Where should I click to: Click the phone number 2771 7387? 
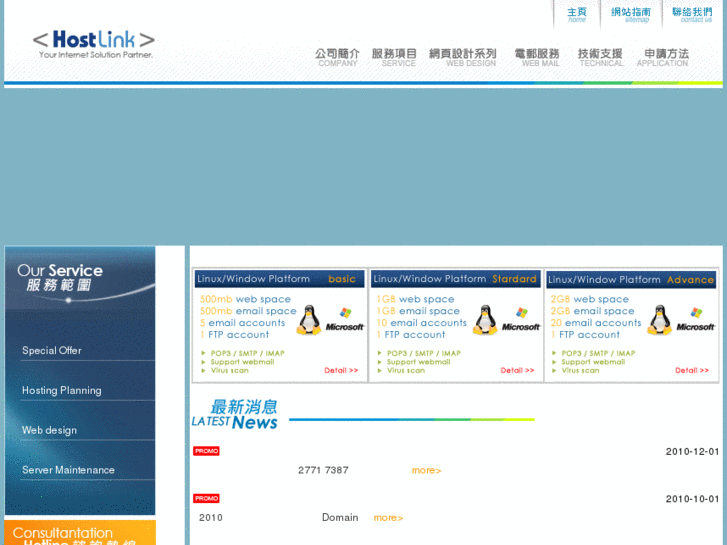click(x=323, y=470)
